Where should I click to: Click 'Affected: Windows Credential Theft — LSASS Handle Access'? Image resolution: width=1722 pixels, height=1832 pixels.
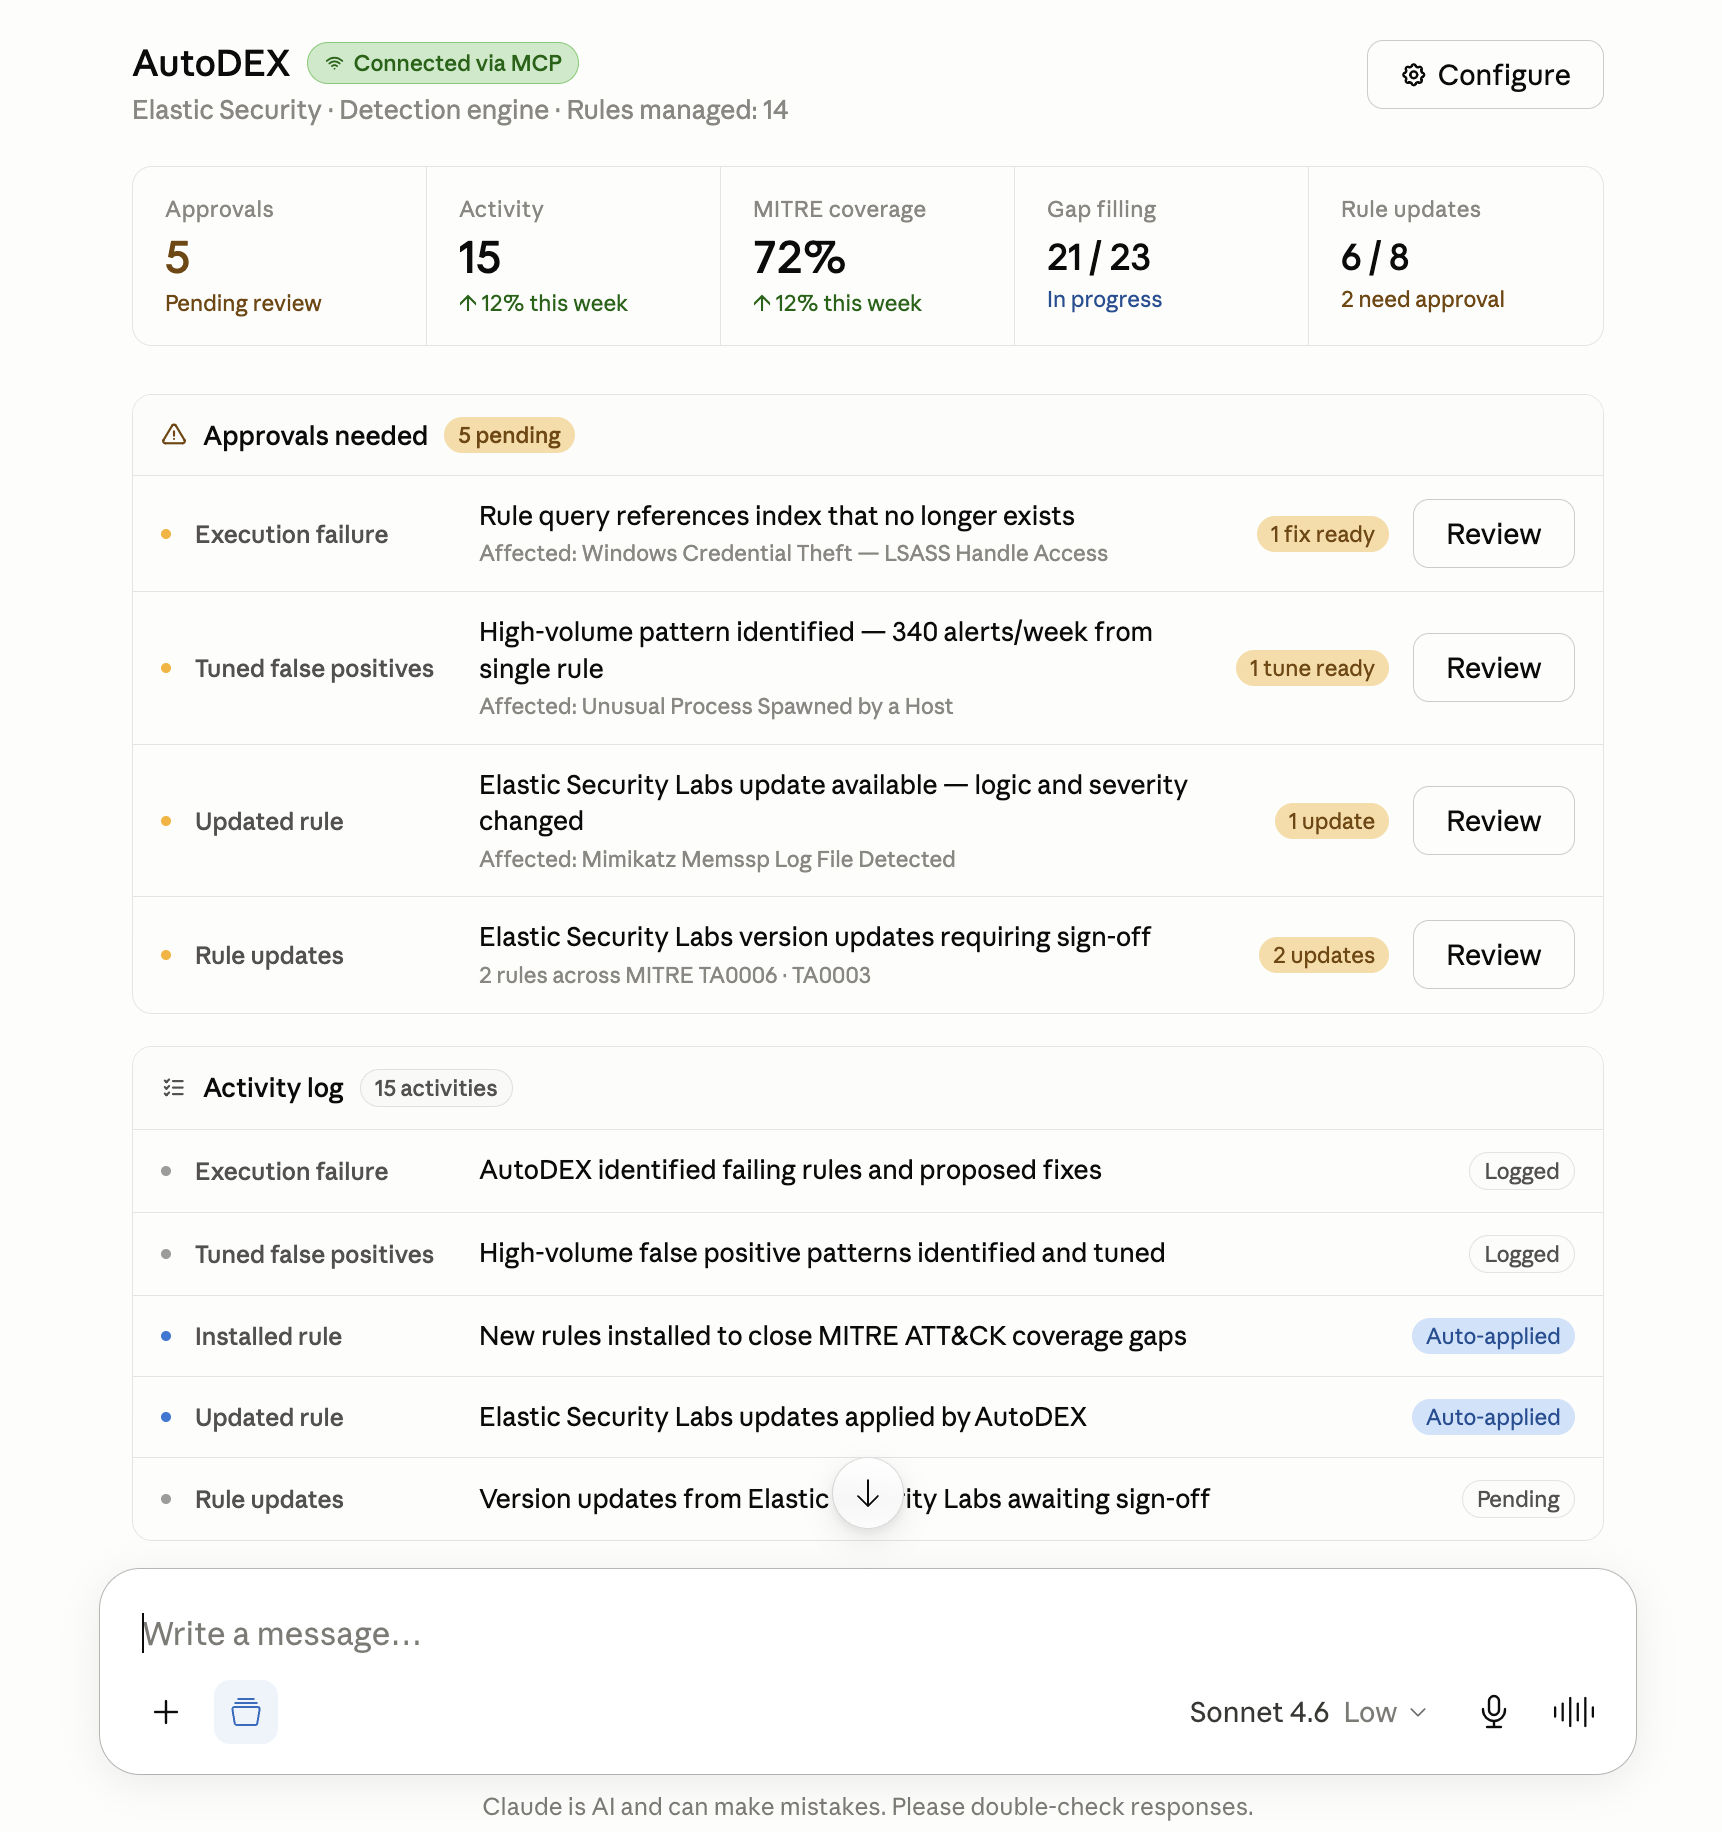[793, 553]
